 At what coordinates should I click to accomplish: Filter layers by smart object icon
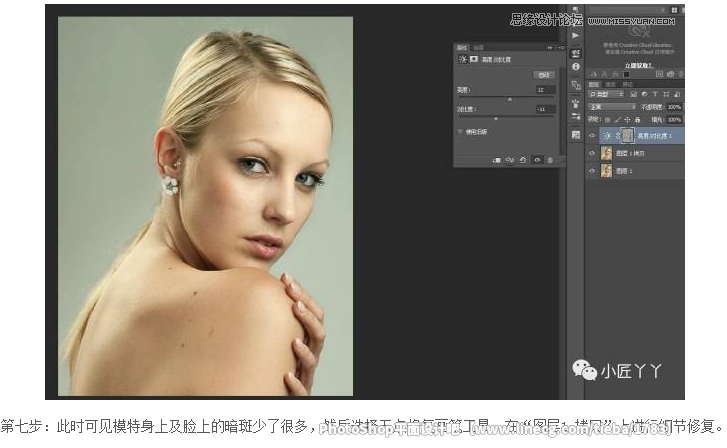pos(677,94)
